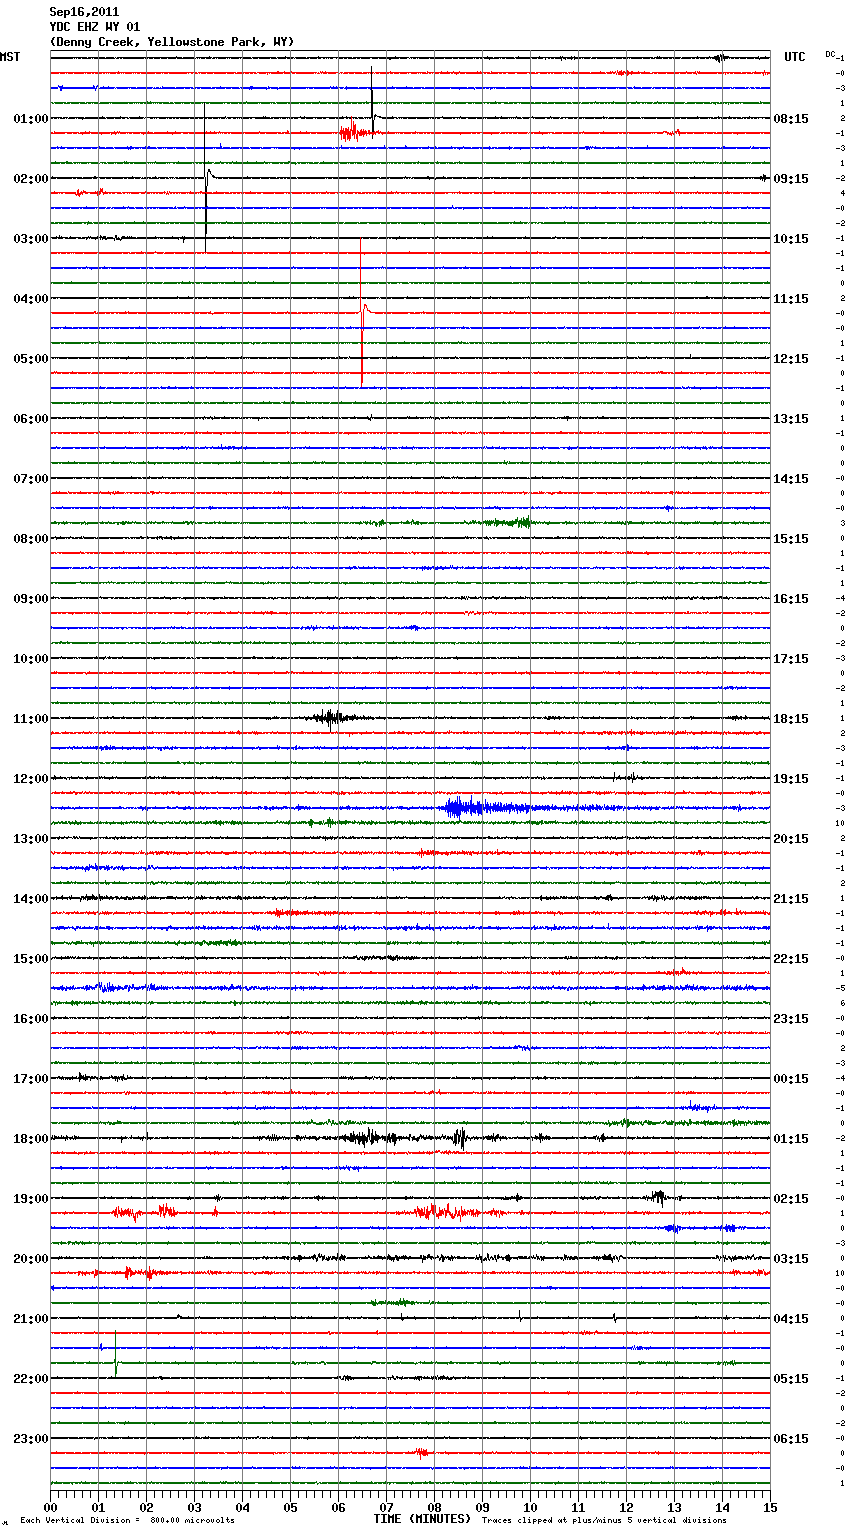Select the 09:00 MST hour label

point(31,599)
